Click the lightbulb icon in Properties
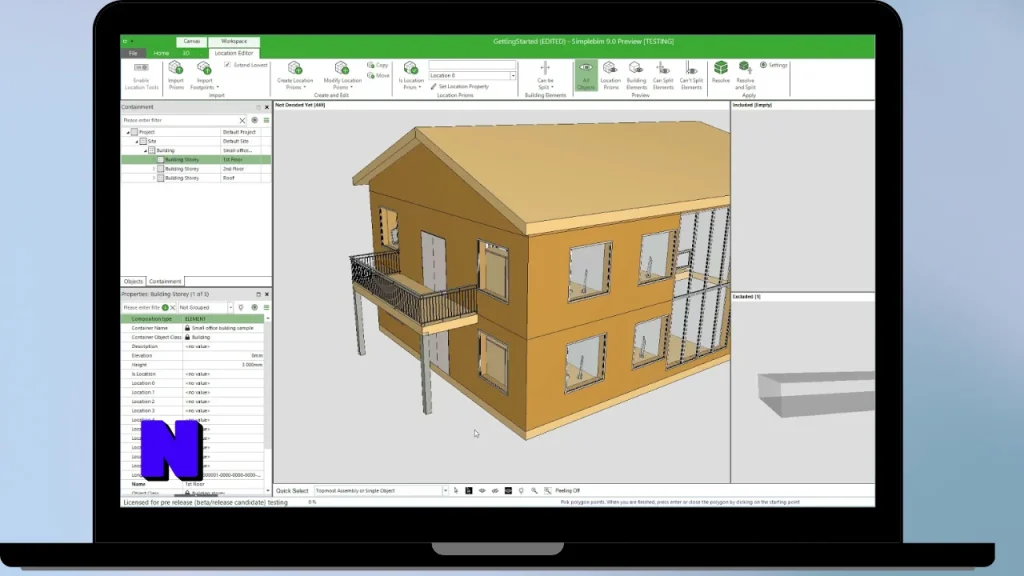Screen dimensions: 1024x576 click(241, 308)
